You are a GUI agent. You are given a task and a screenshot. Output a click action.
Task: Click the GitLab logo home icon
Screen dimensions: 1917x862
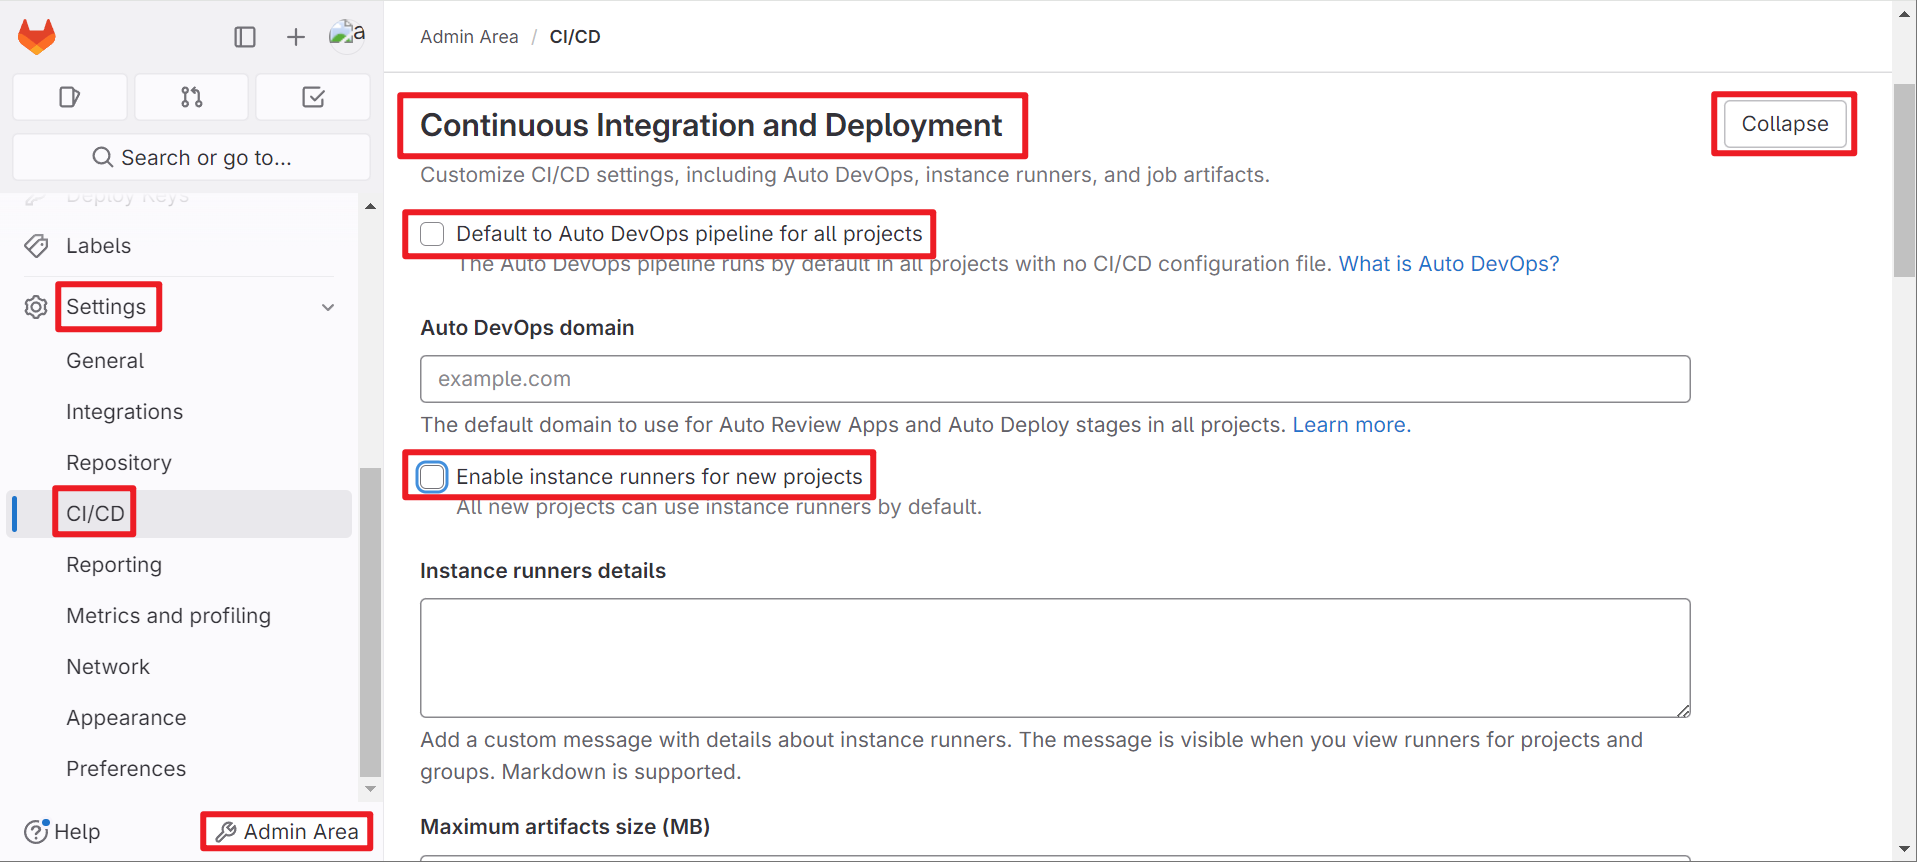click(37, 37)
